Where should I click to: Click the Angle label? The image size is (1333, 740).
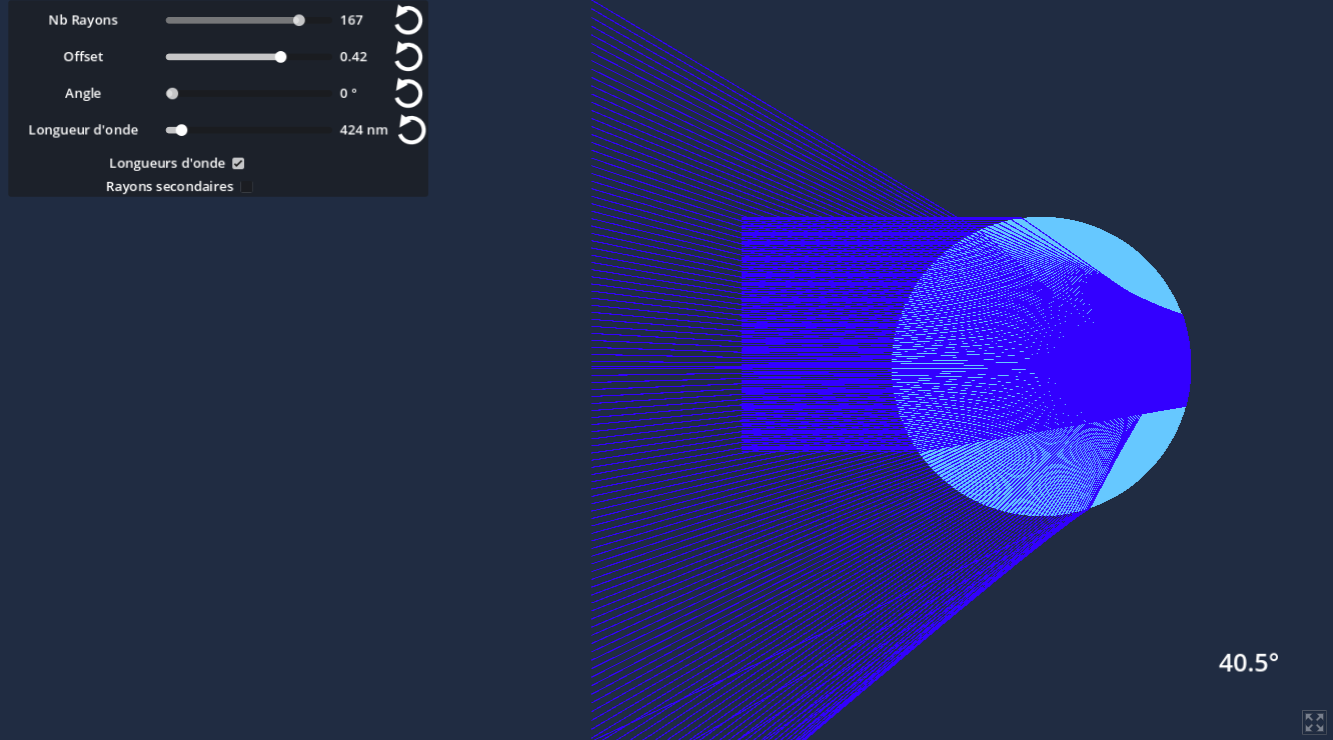pos(83,93)
